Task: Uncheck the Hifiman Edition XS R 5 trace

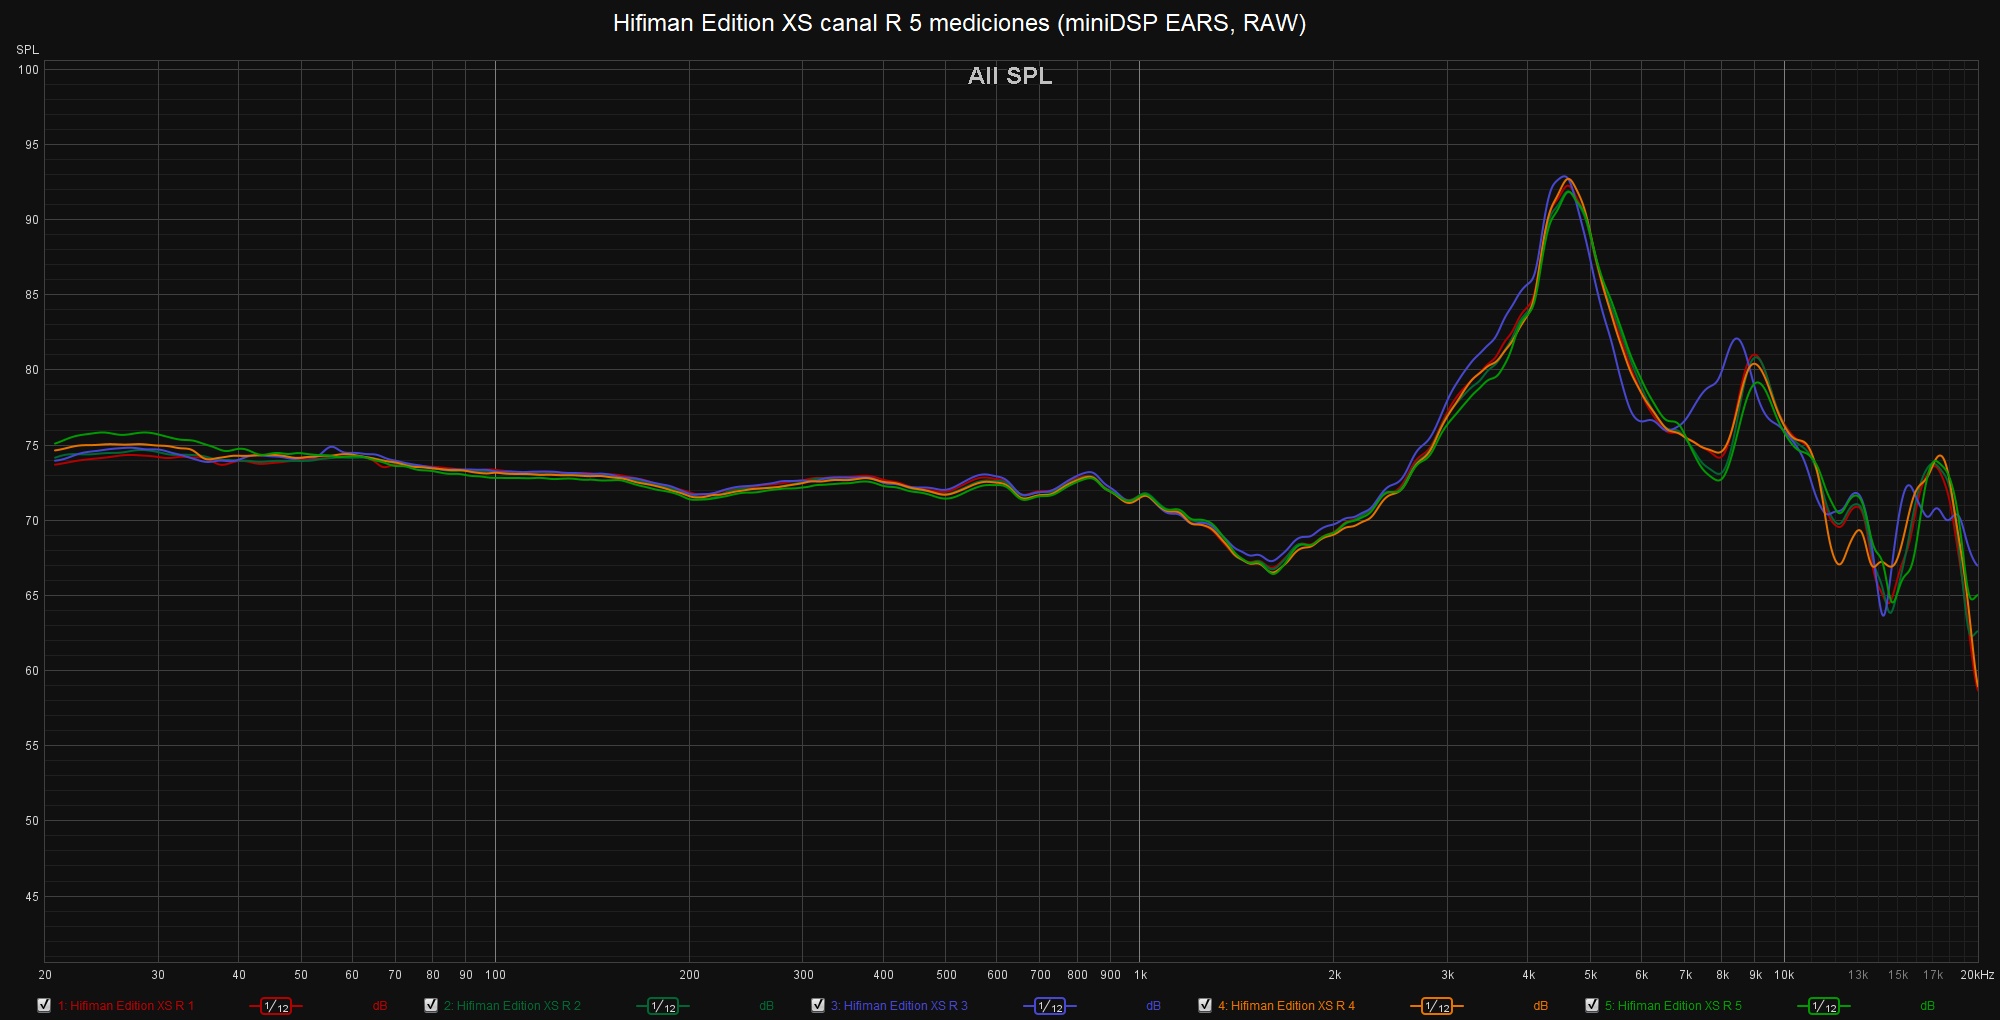Action: click(1592, 1005)
